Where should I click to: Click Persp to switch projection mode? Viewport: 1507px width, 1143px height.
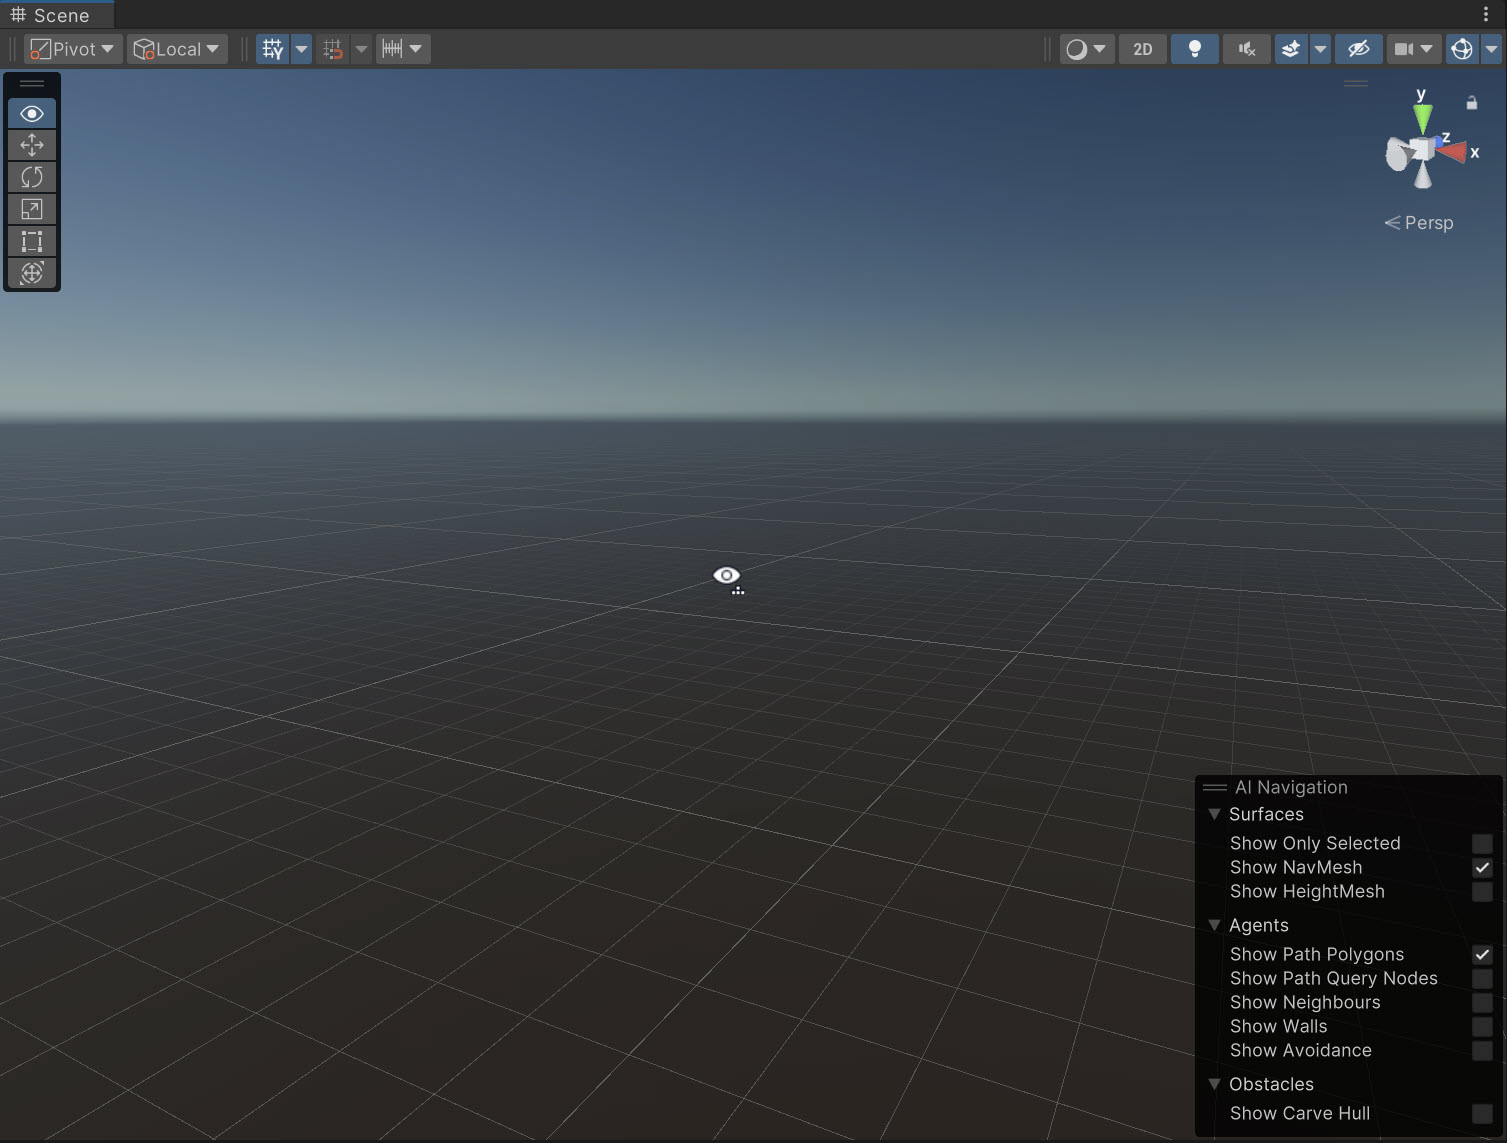1418,223
